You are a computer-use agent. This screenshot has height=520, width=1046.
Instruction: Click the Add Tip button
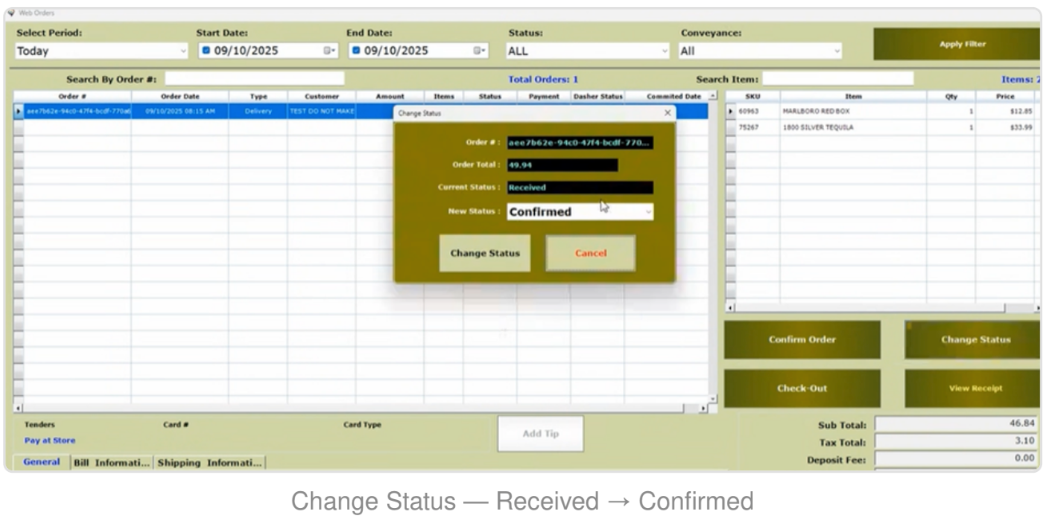coord(541,433)
